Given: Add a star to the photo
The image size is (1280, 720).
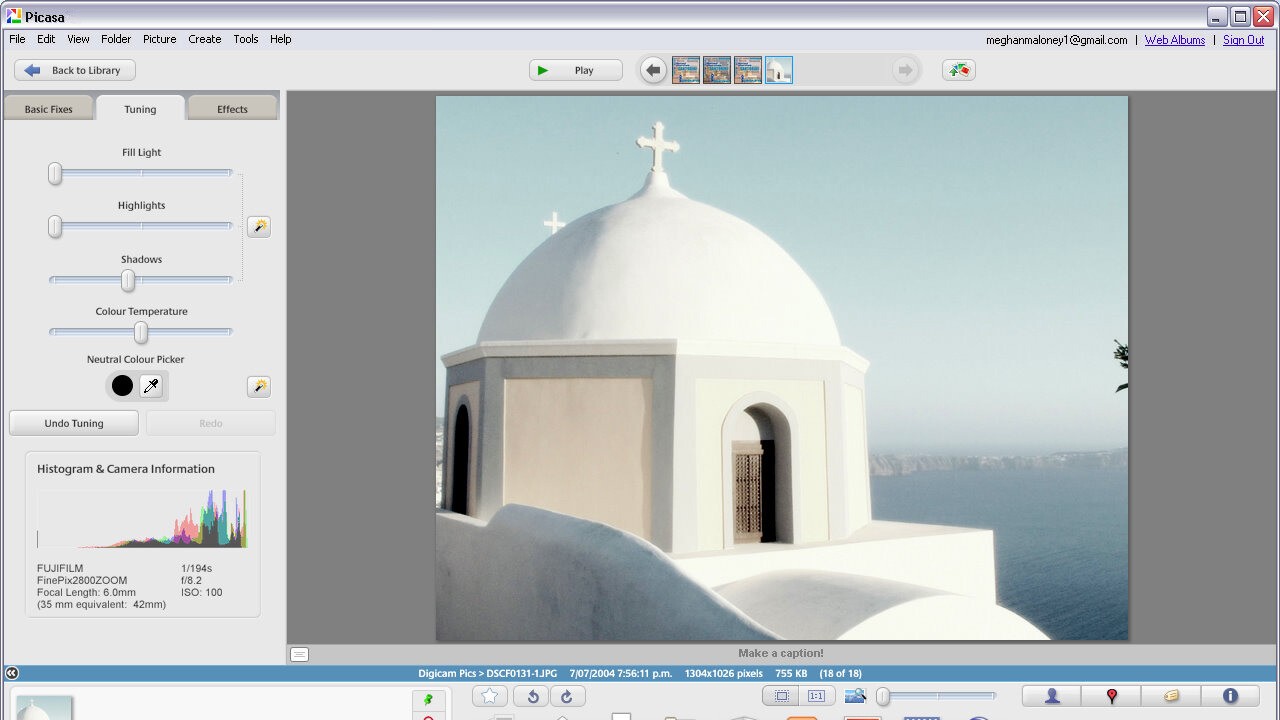Looking at the screenshot, I should point(489,697).
